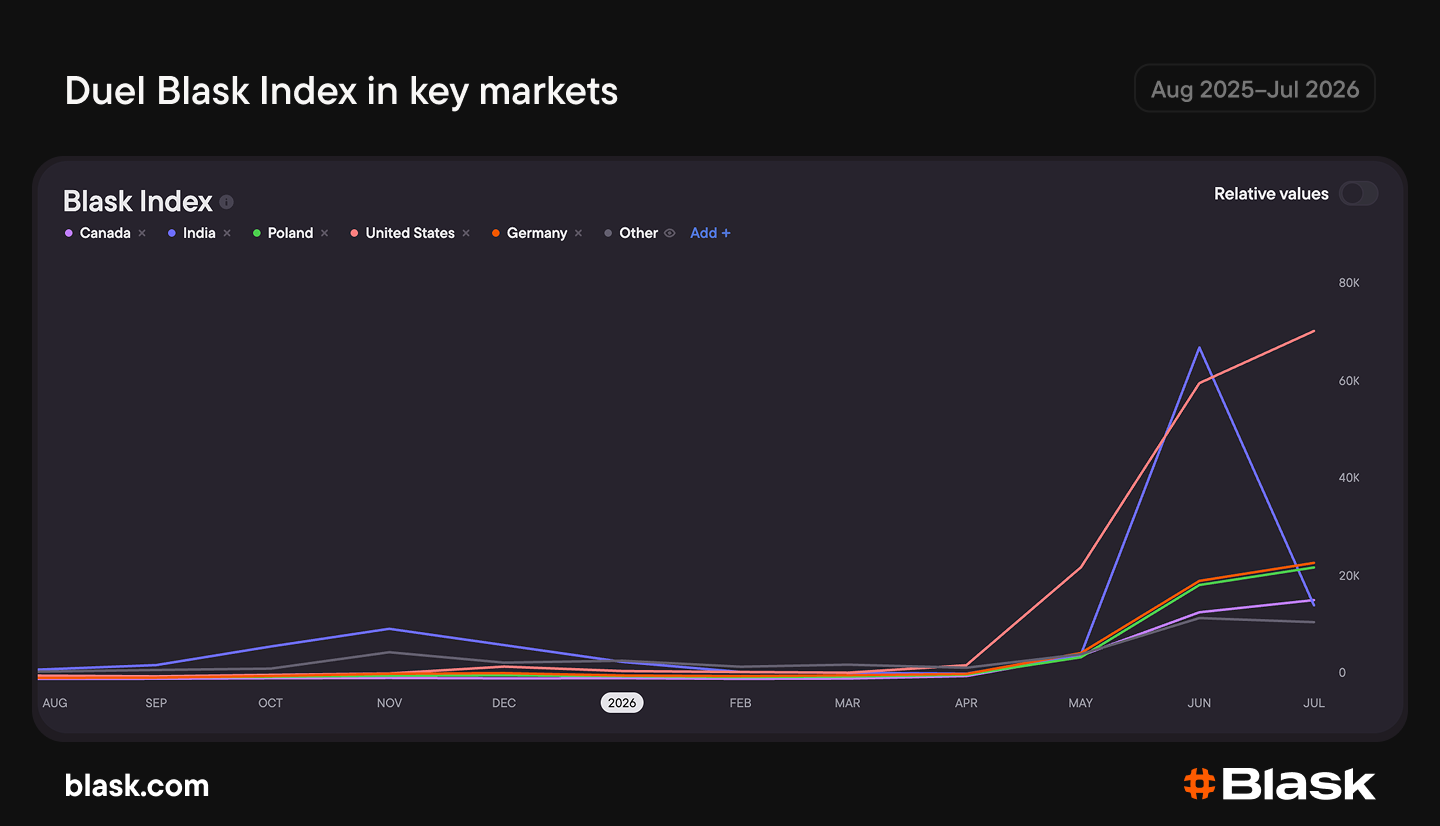Toggle visibility of the Other series
Viewport: 1440px width, 826px height.
(670, 233)
